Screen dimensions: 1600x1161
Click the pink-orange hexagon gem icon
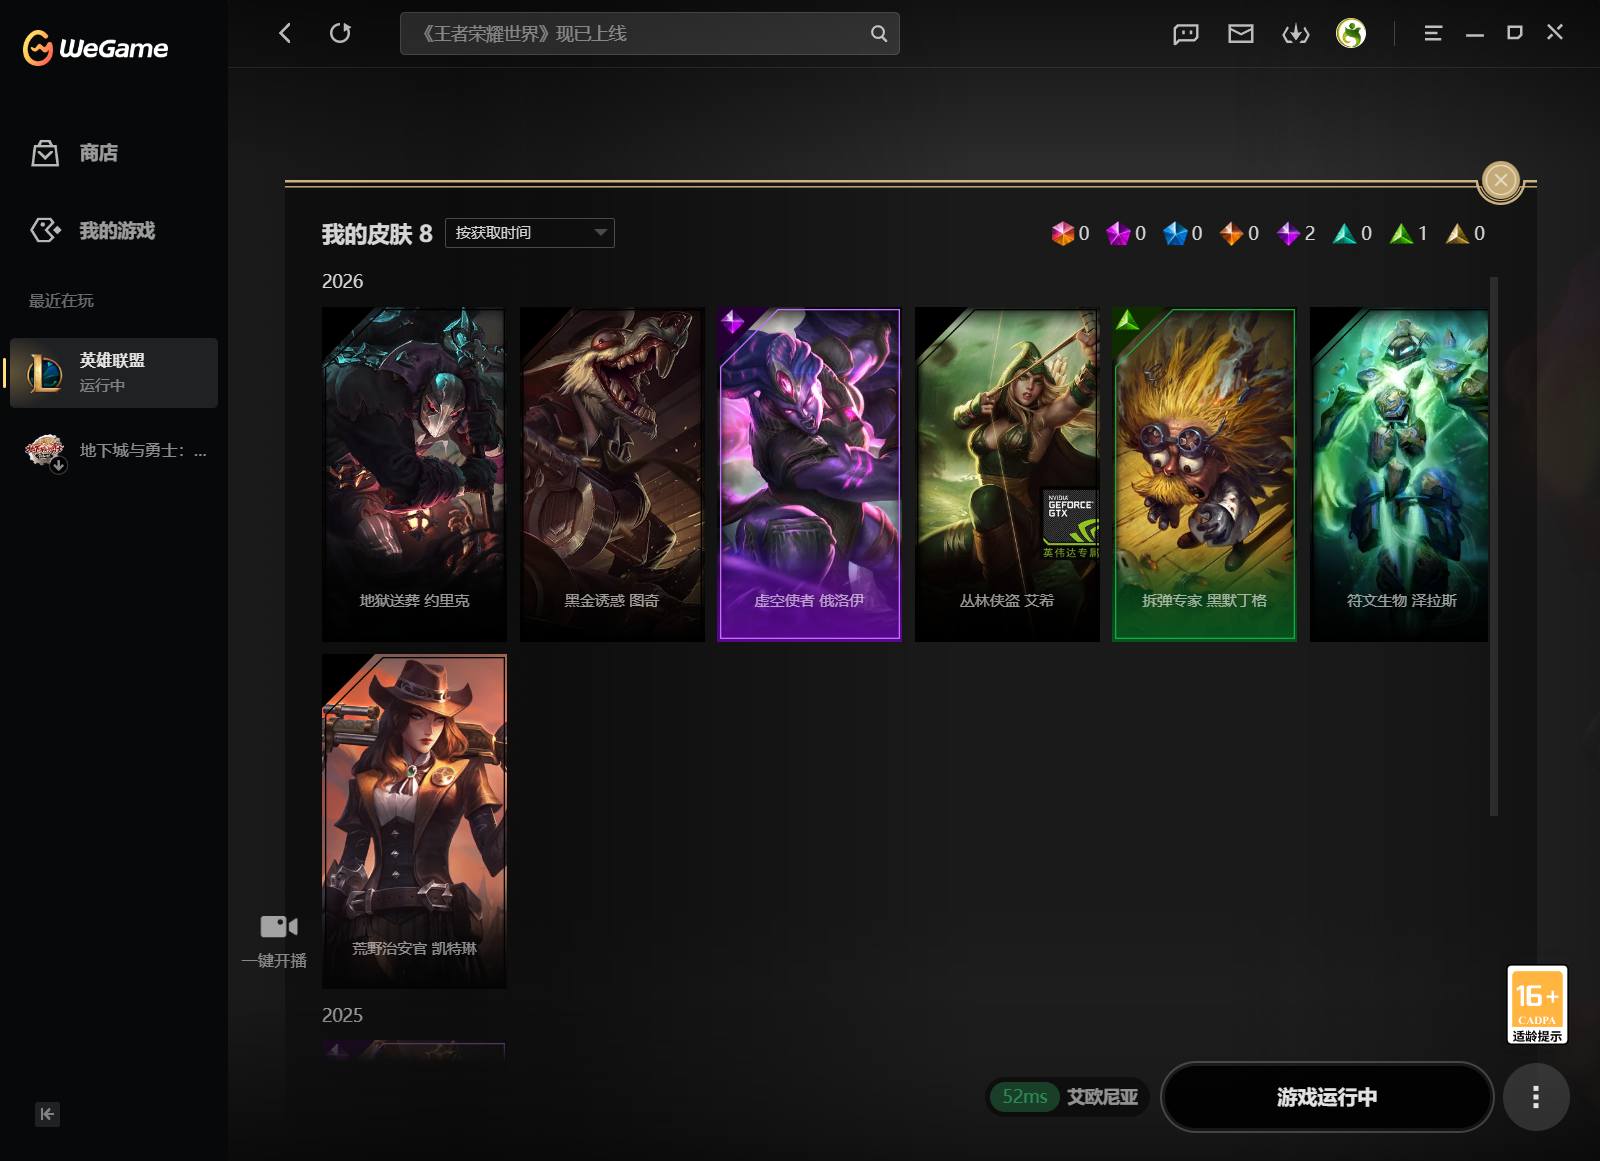coord(1062,233)
